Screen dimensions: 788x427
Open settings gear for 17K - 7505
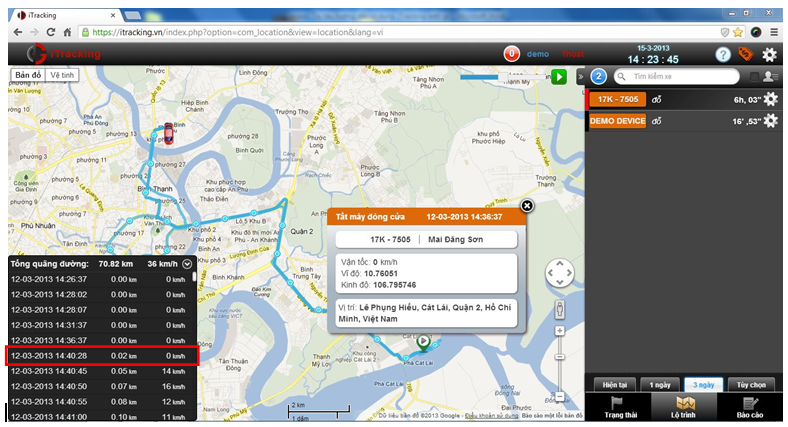(770, 99)
